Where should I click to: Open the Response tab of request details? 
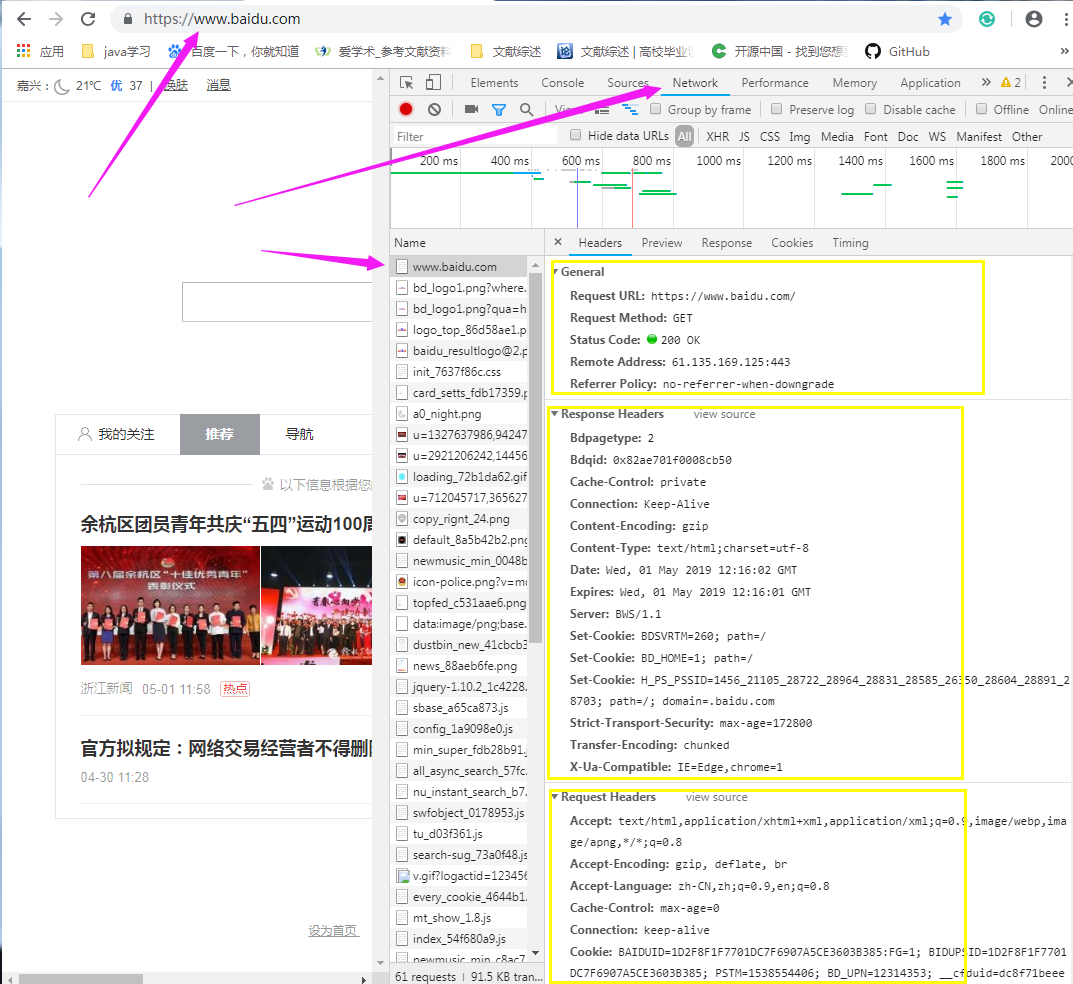[726, 243]
